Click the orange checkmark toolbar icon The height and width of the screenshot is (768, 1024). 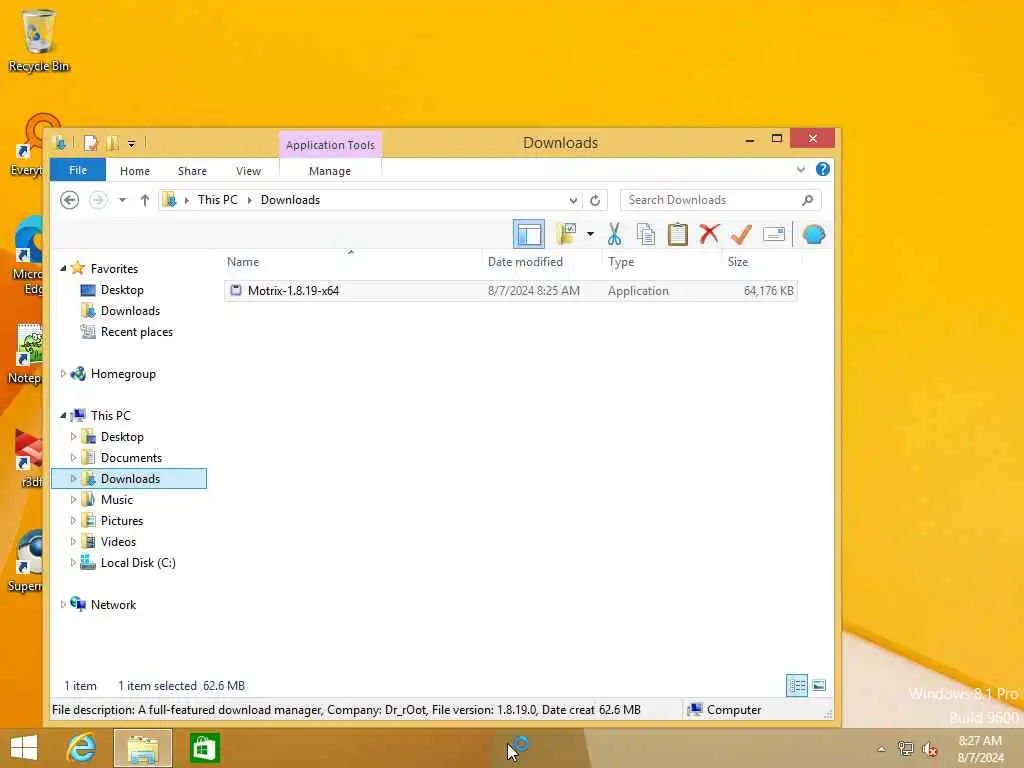pos(741,234)
